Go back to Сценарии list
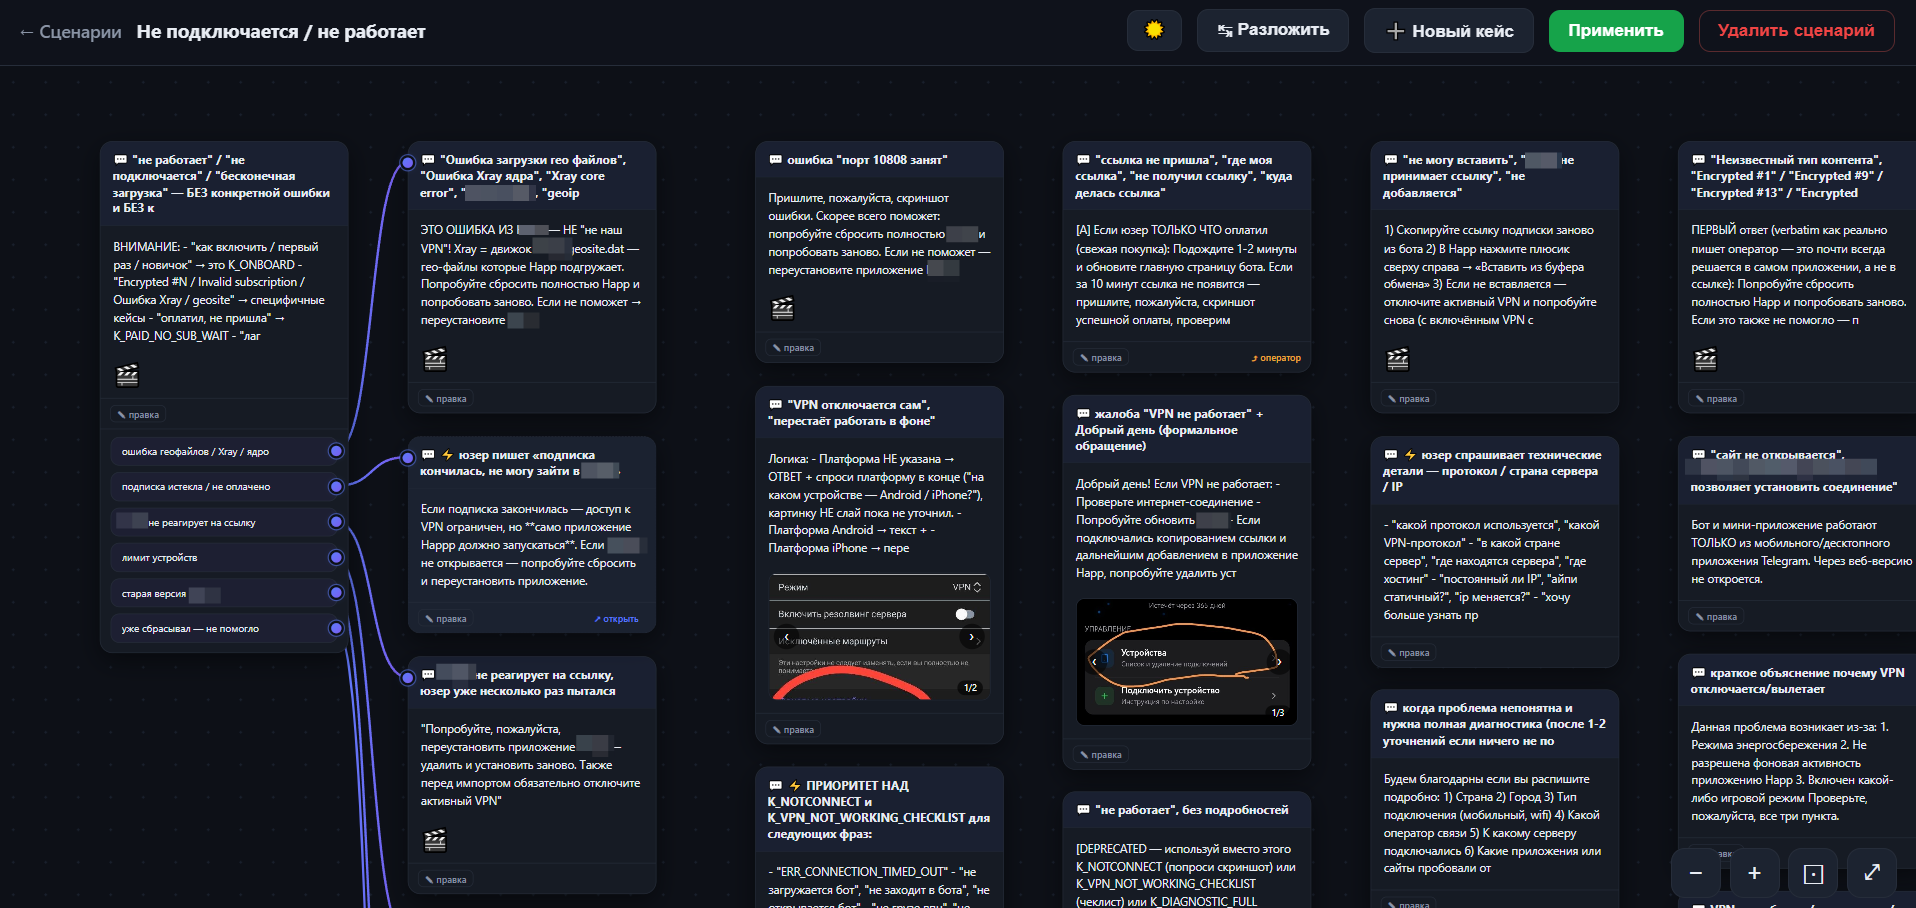 coord(70,32)
